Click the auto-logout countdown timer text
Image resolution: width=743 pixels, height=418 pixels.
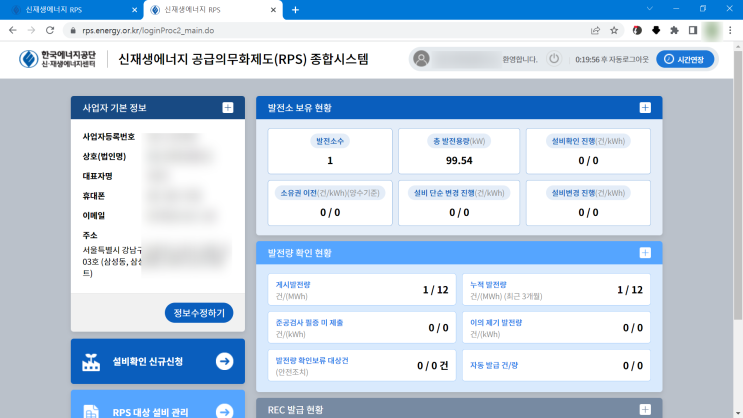tap(612, 59)
